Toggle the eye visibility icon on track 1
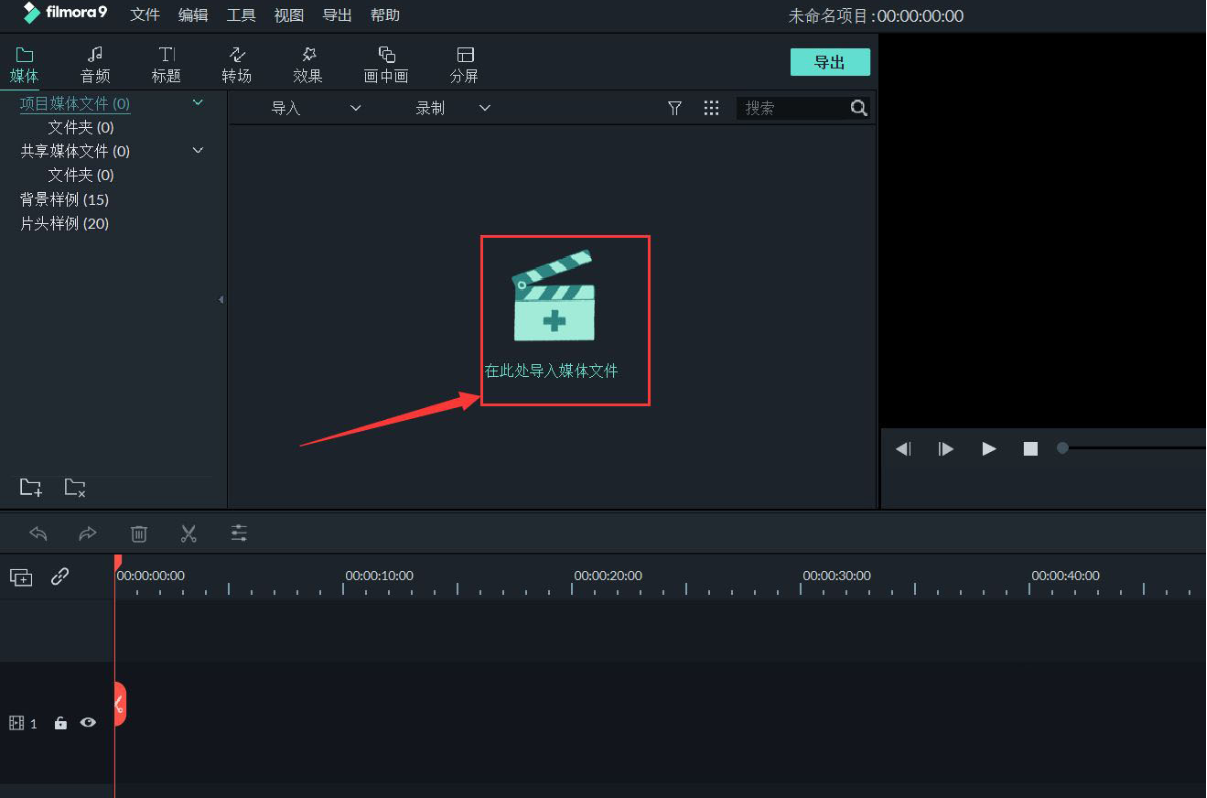 pos(88,722)
